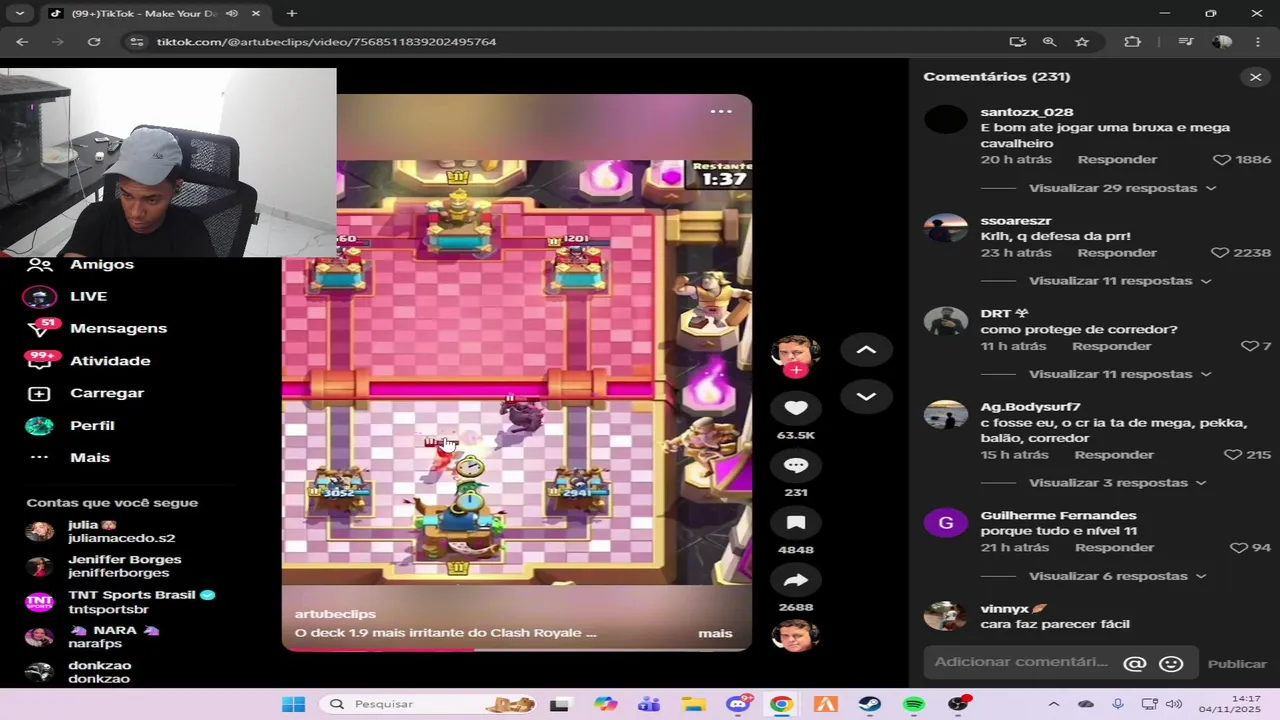Image resolution: width=1280 pixels, height=720 pixels.
Task: Bookmark the video showing 4848 saves
Action: pyautogui.click(x=796, y=522)
